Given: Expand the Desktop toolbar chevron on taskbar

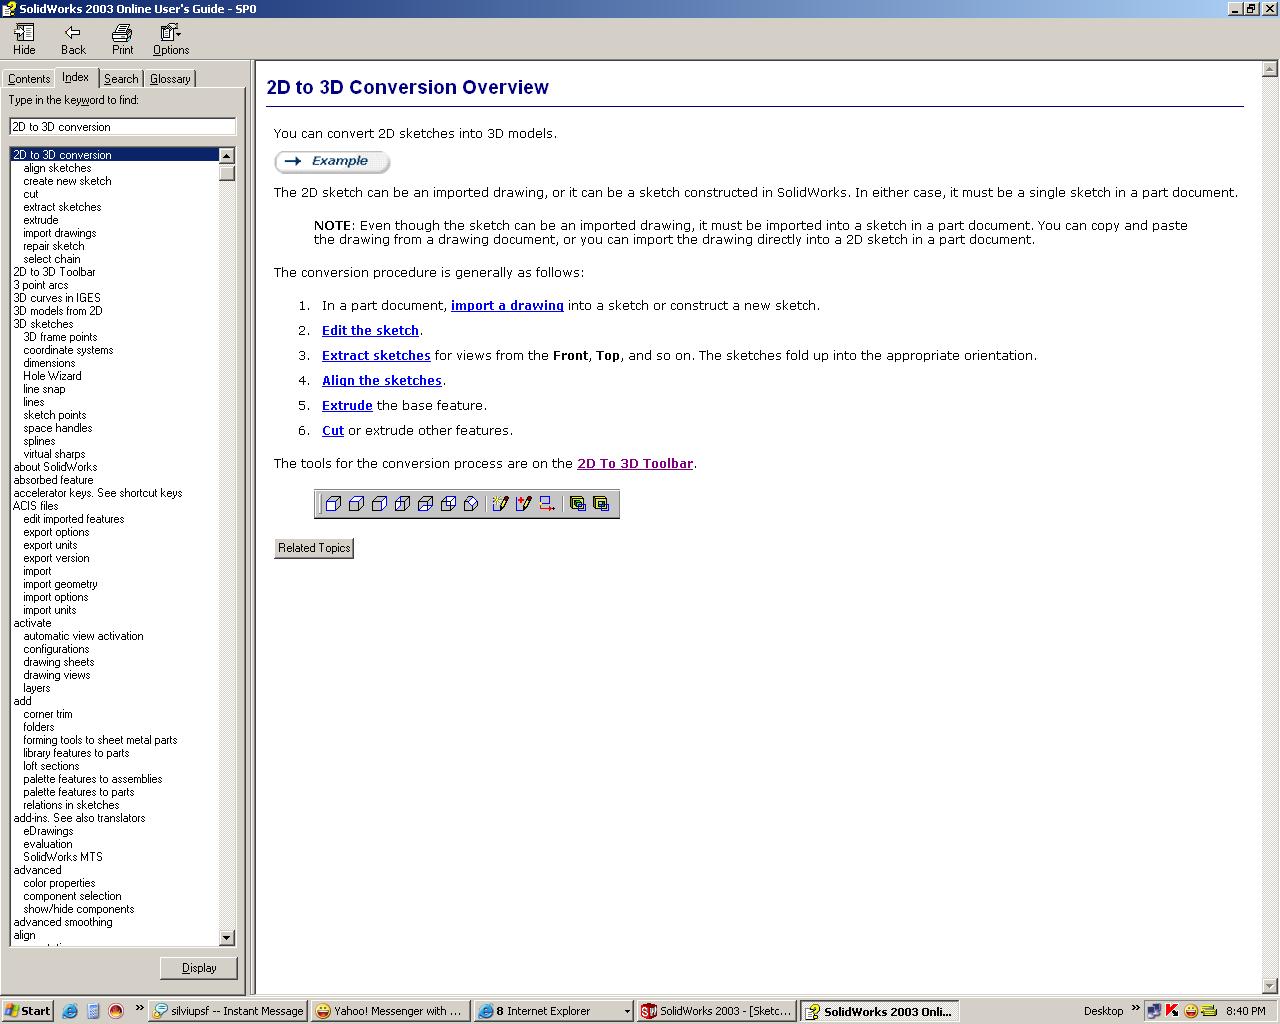Looking at the screenshot, I should pyautogui.click(x=1135, y=1009).
